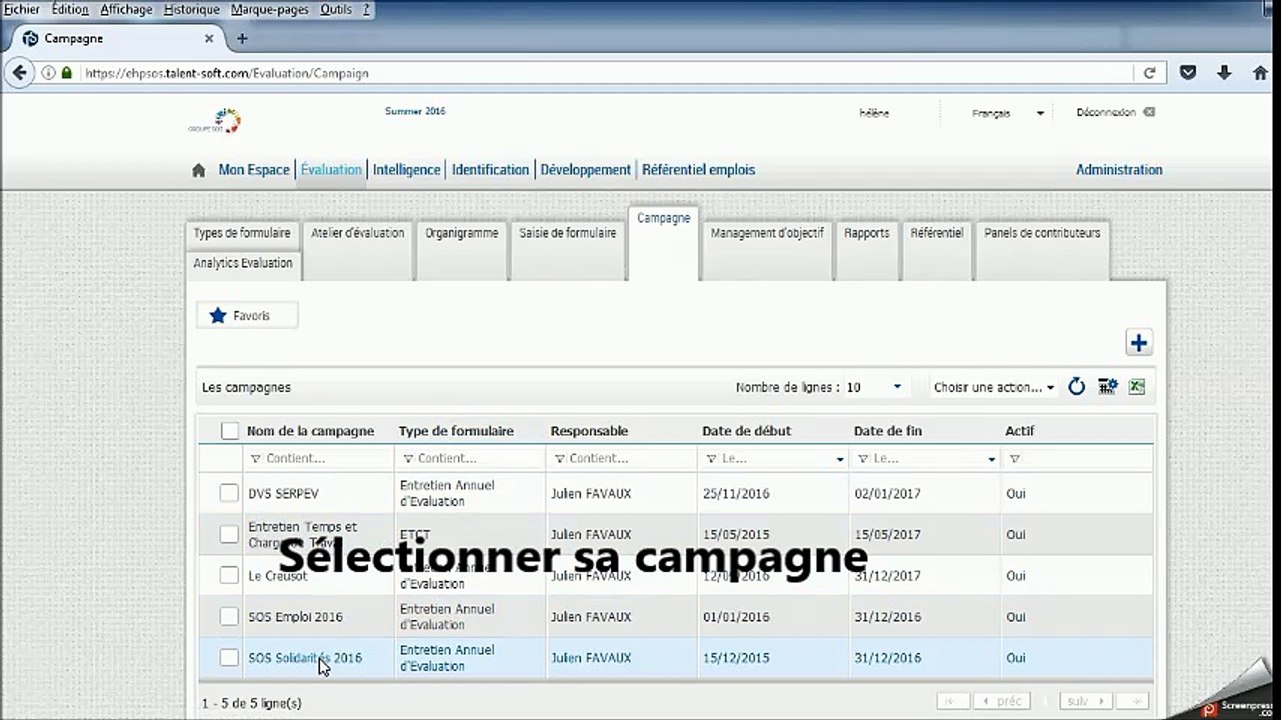Click the home icon beside Mon Espace
Viewport: 1281px width, 720px height.
(199, 171)
